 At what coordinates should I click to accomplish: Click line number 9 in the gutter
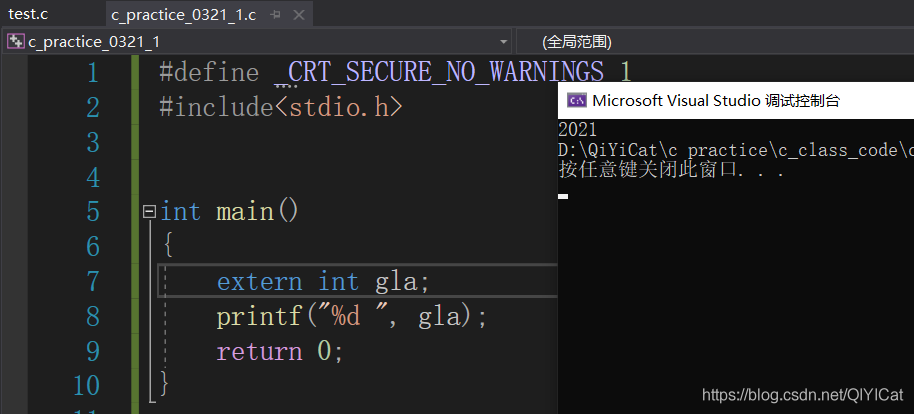coord(93,351)
